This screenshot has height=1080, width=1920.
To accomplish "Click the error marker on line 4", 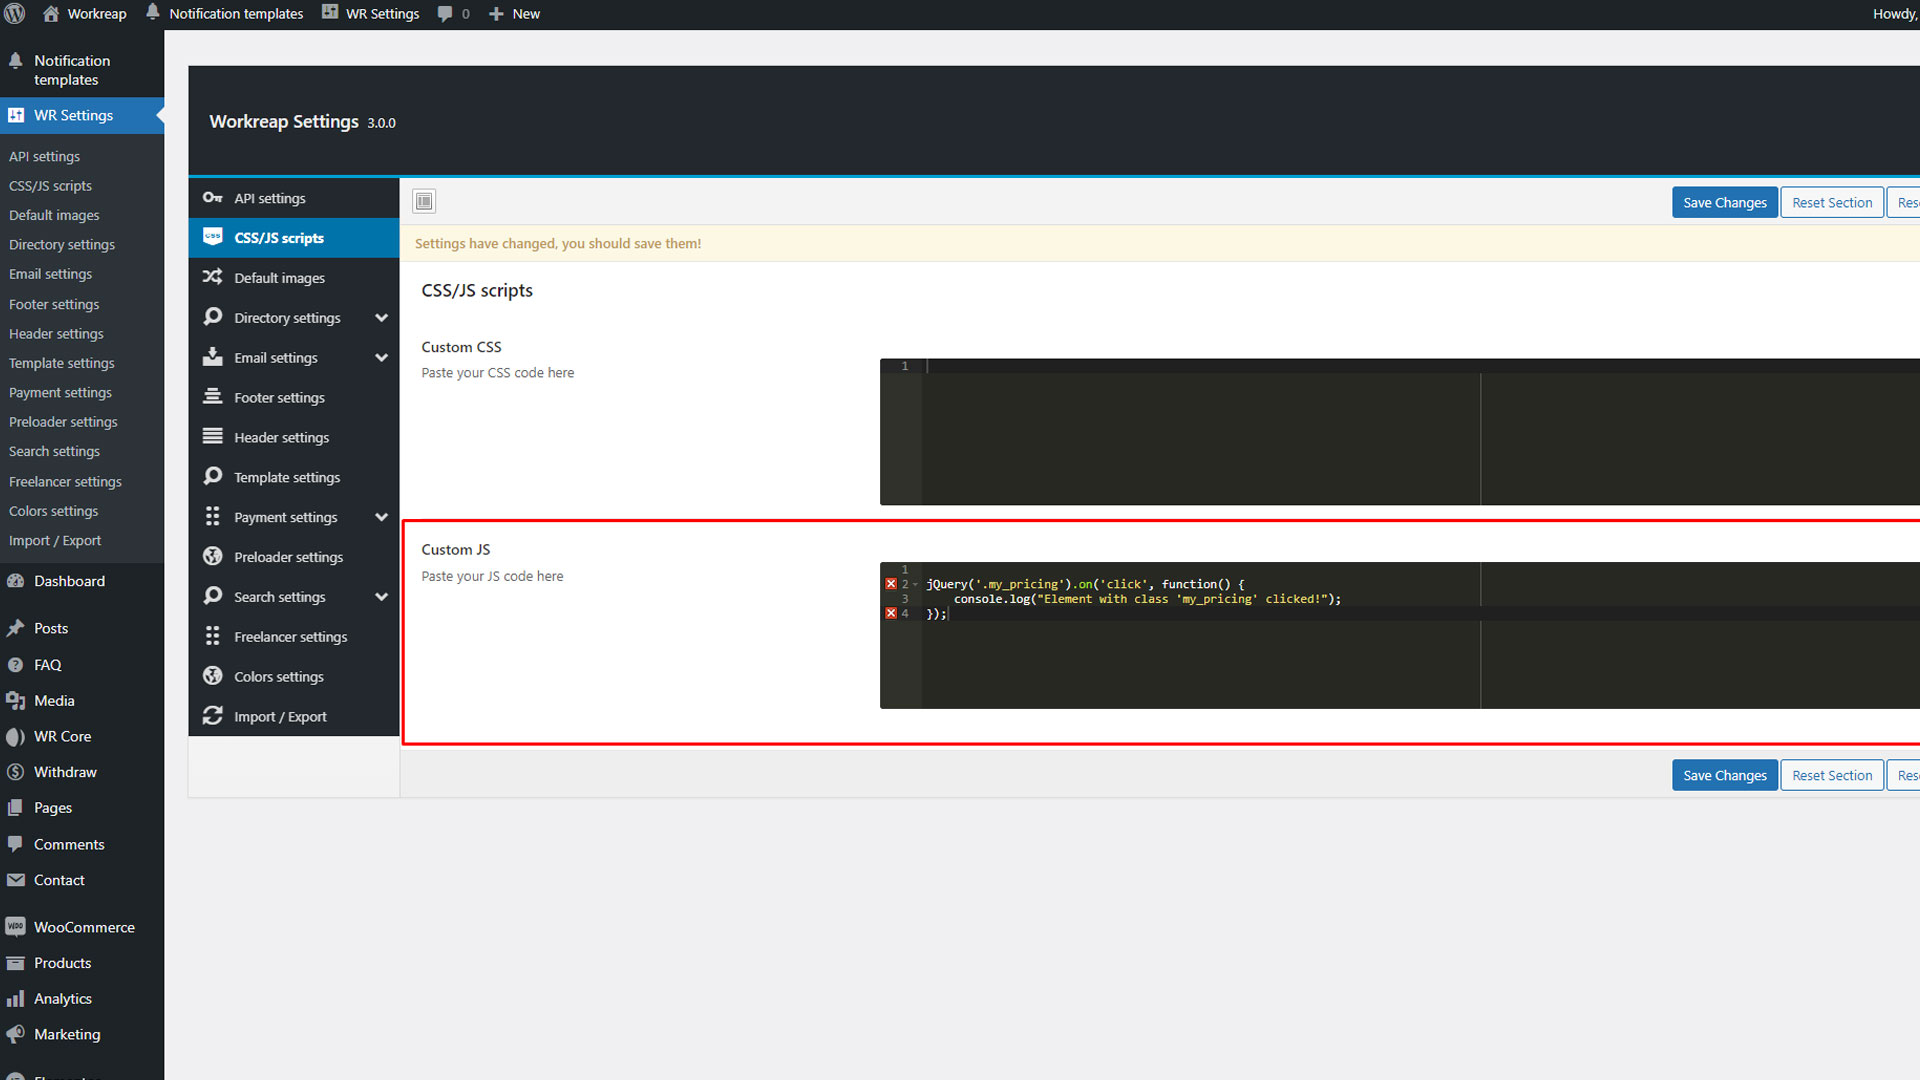I will pos(891,614).
